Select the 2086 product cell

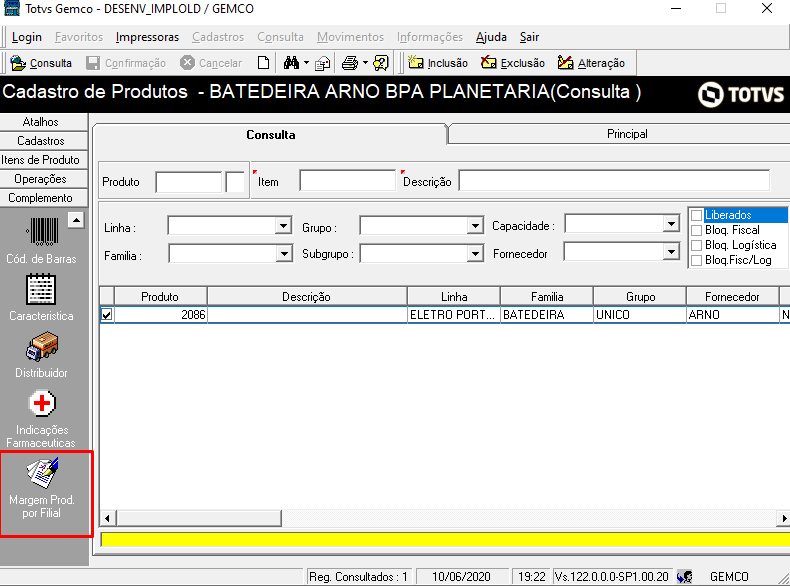pos(161,315)
